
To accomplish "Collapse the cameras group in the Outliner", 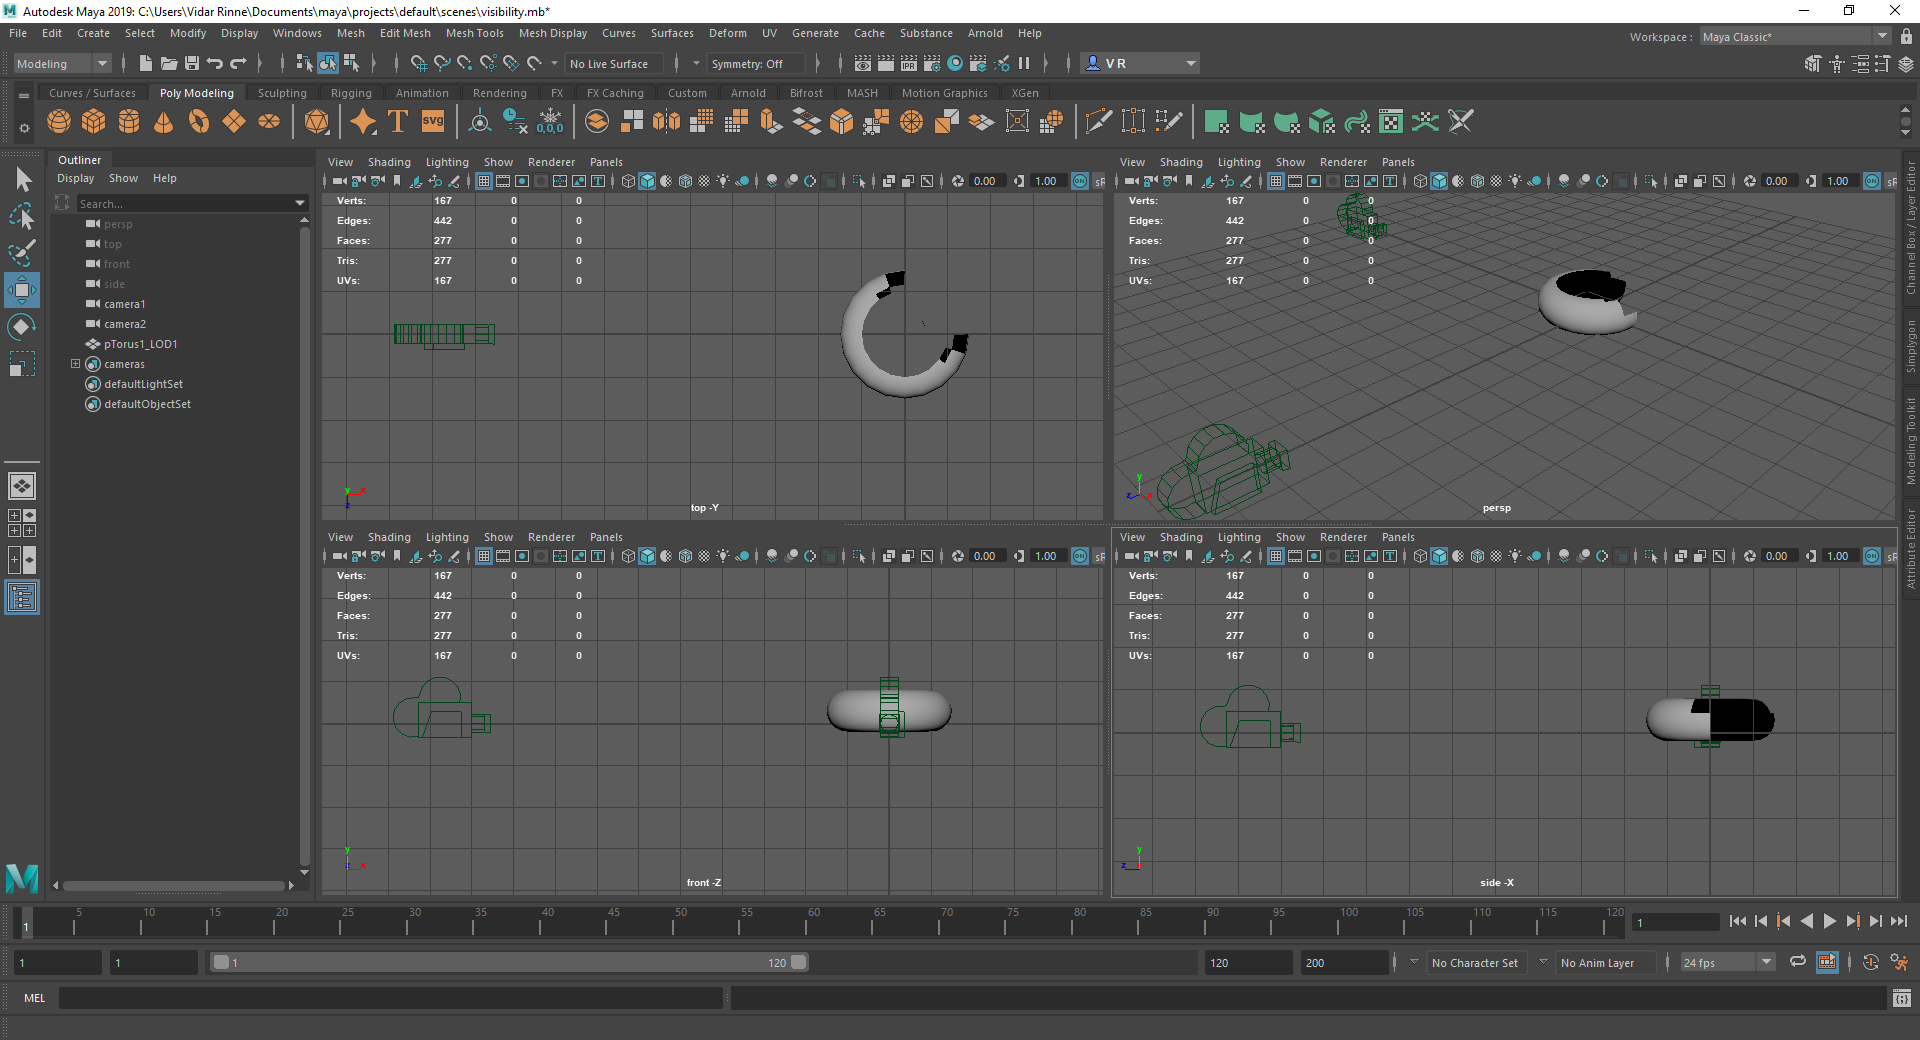I will (x=76, y=363).
